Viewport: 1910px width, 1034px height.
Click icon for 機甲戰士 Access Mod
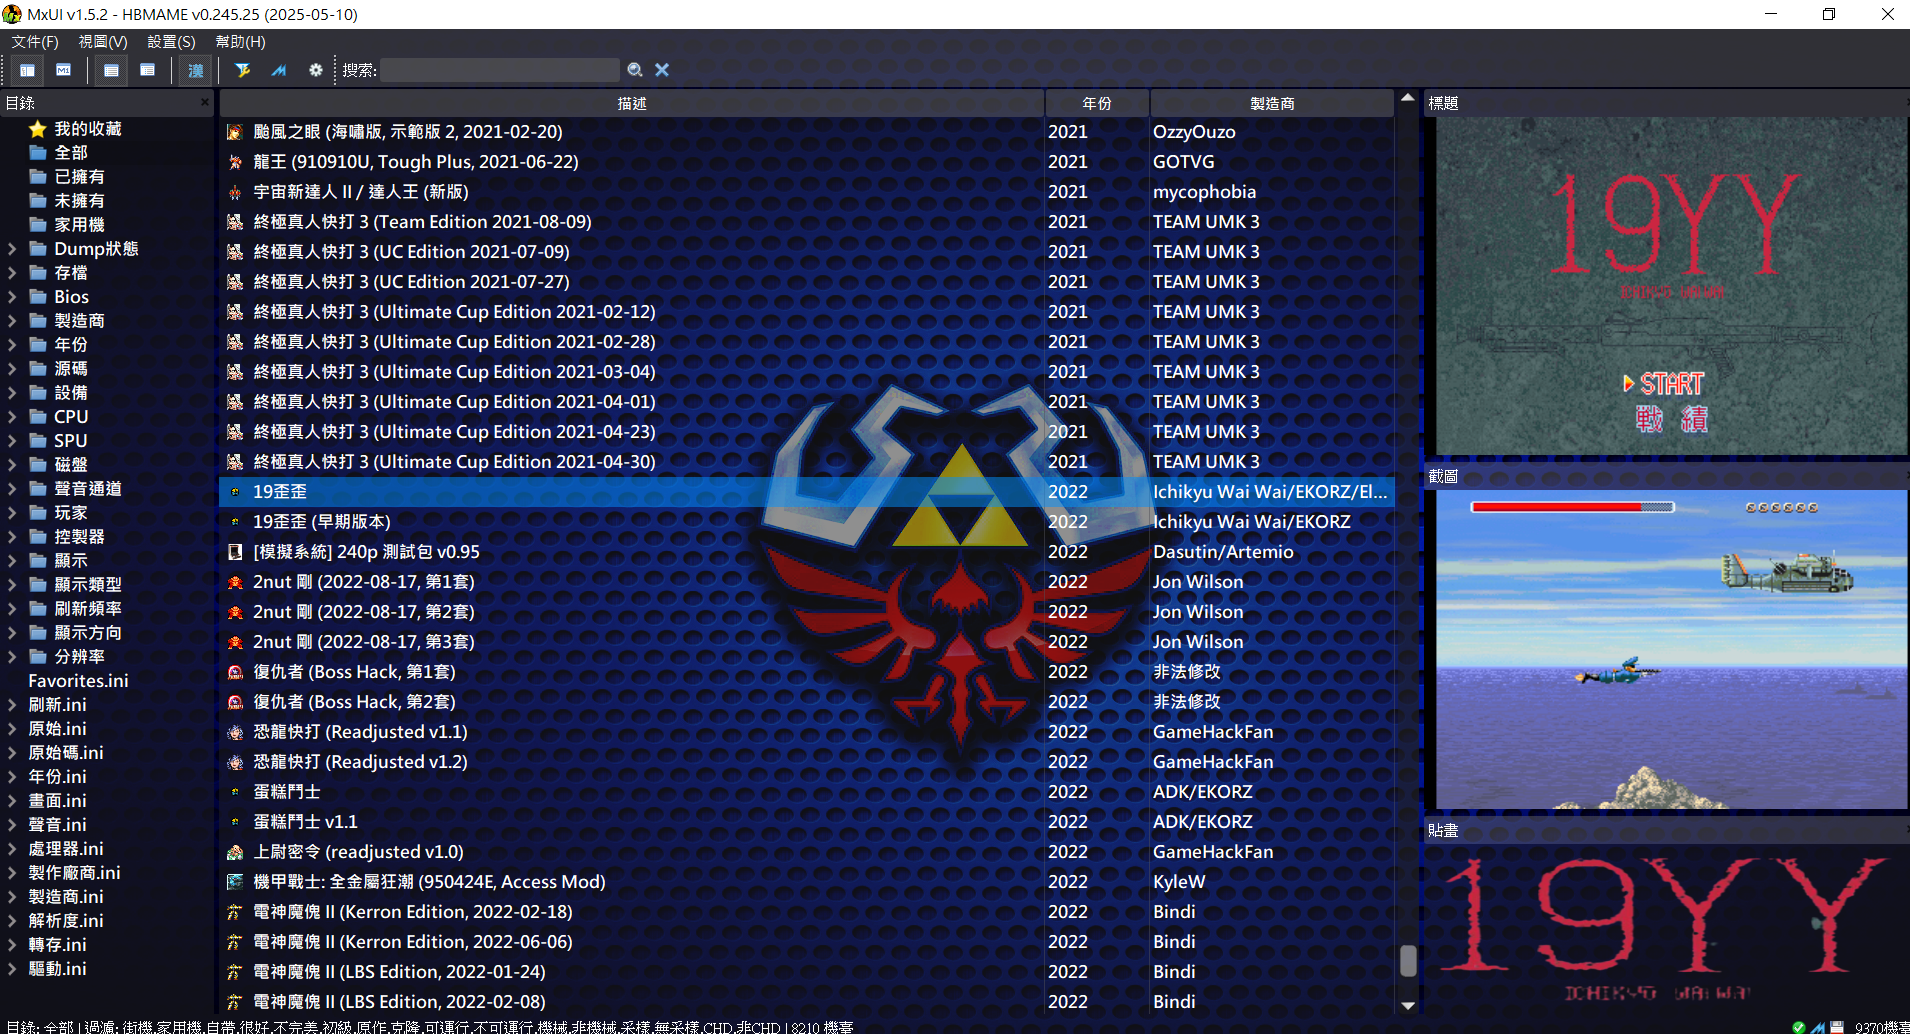click(x=235, y=882)
